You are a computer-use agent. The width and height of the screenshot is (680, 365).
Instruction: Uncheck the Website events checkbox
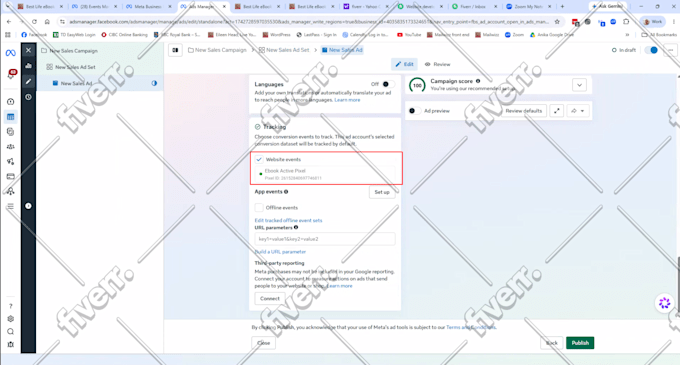259,159
